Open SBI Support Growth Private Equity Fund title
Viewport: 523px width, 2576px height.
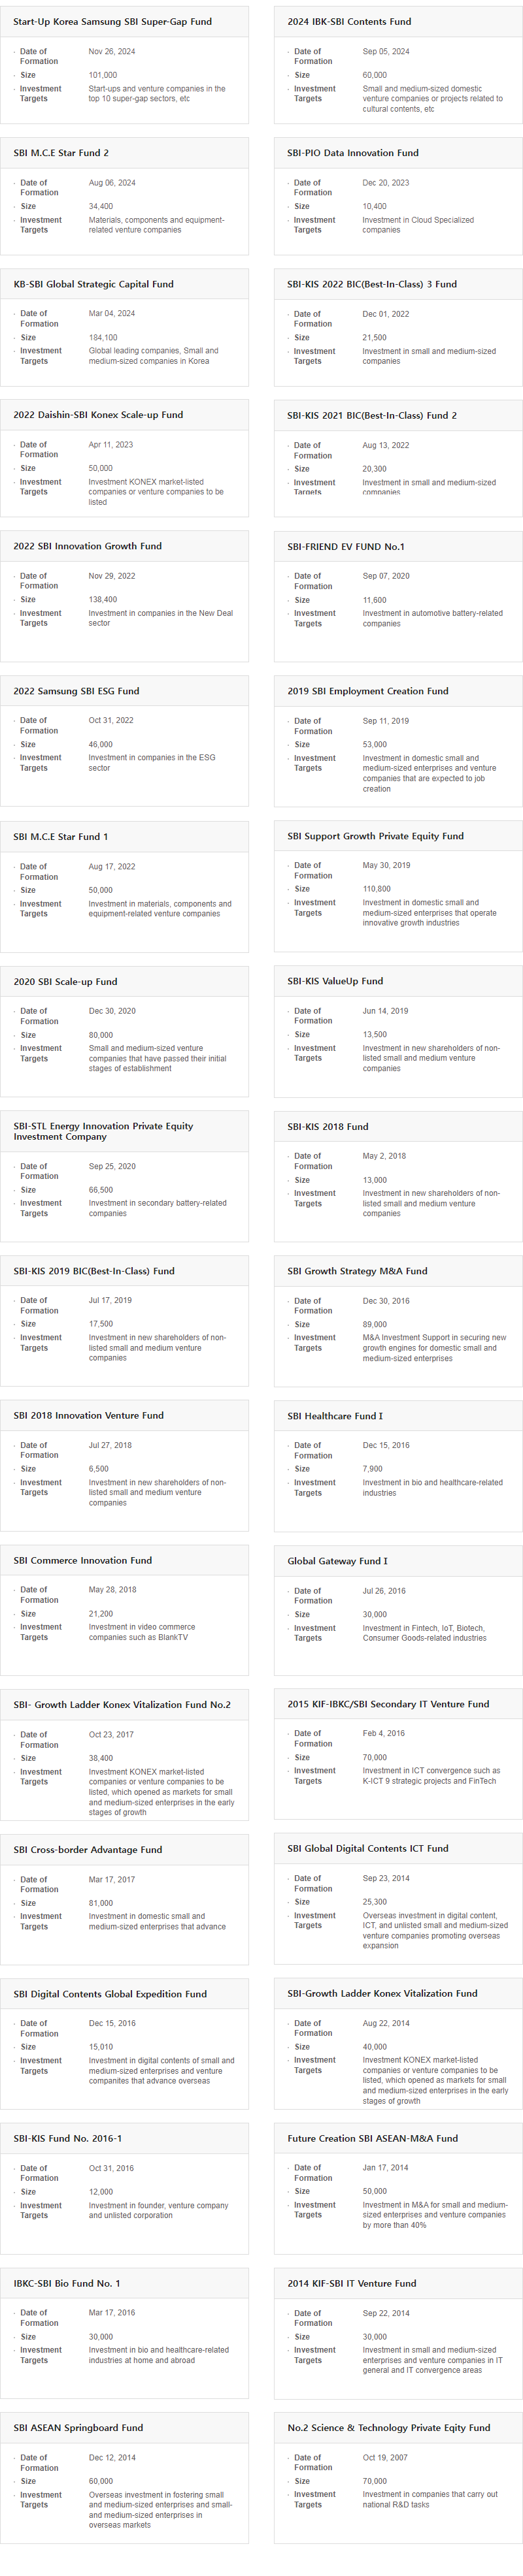pos(375,836)
